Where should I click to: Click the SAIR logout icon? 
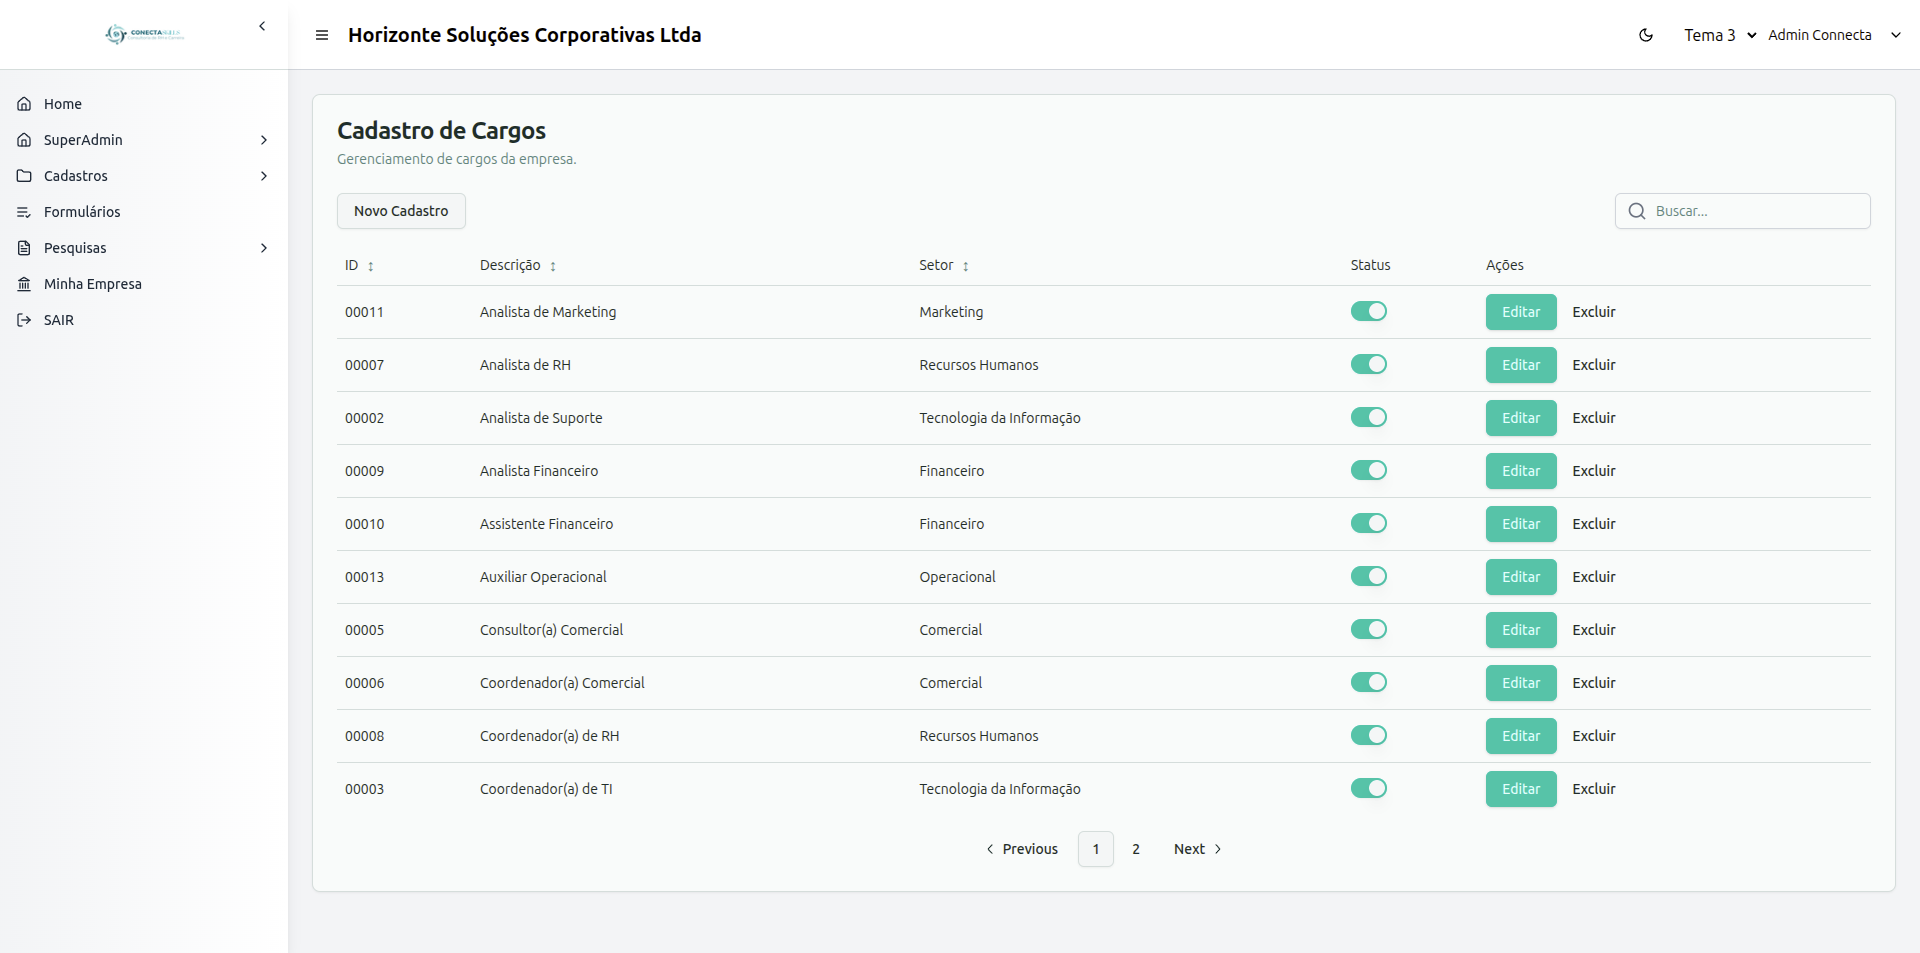24,320
